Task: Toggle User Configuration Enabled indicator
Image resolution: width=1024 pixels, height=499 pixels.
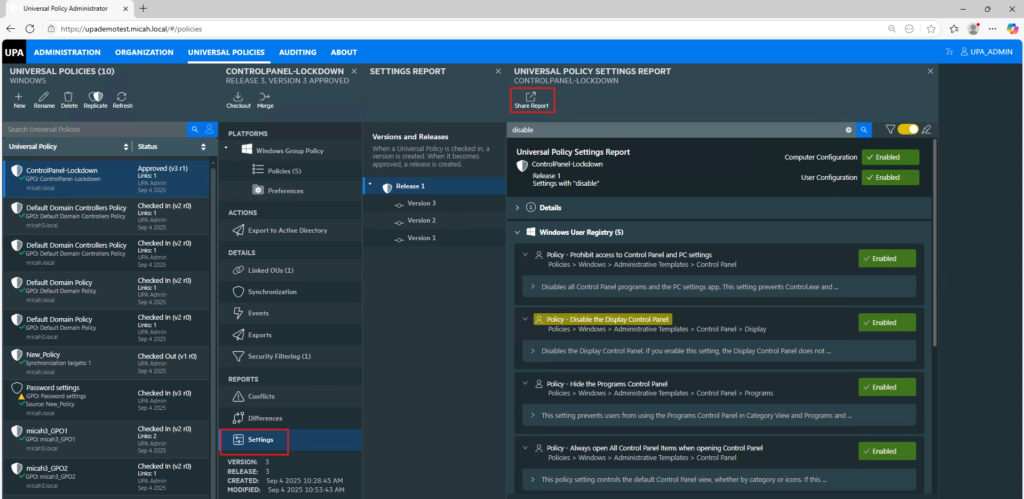Action: [x=888, y=177]
